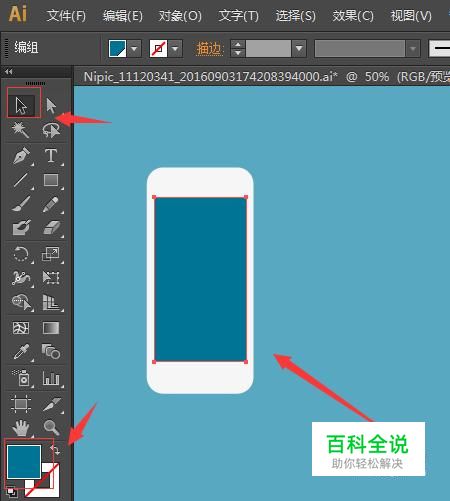Click the Ai application logo

click(18, 14)
